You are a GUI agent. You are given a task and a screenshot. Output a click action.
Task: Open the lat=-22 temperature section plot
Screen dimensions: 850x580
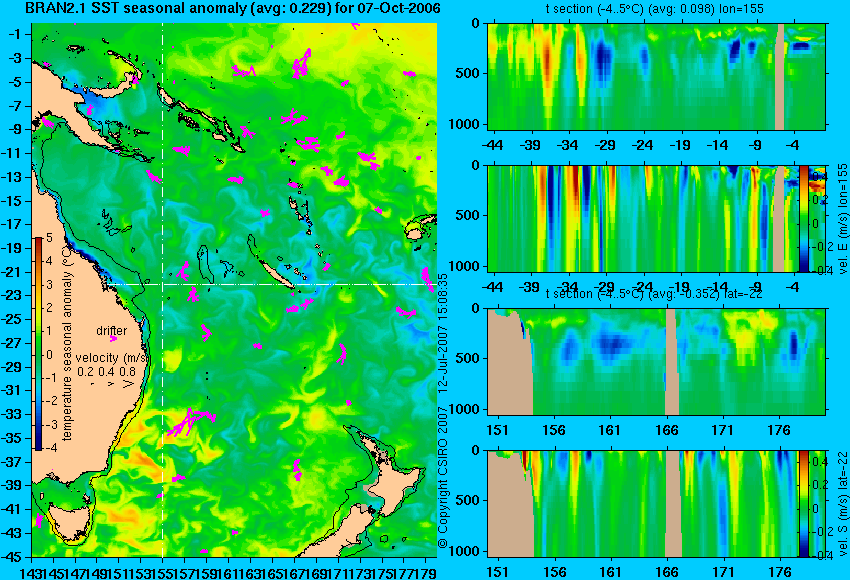pos(656,362)
